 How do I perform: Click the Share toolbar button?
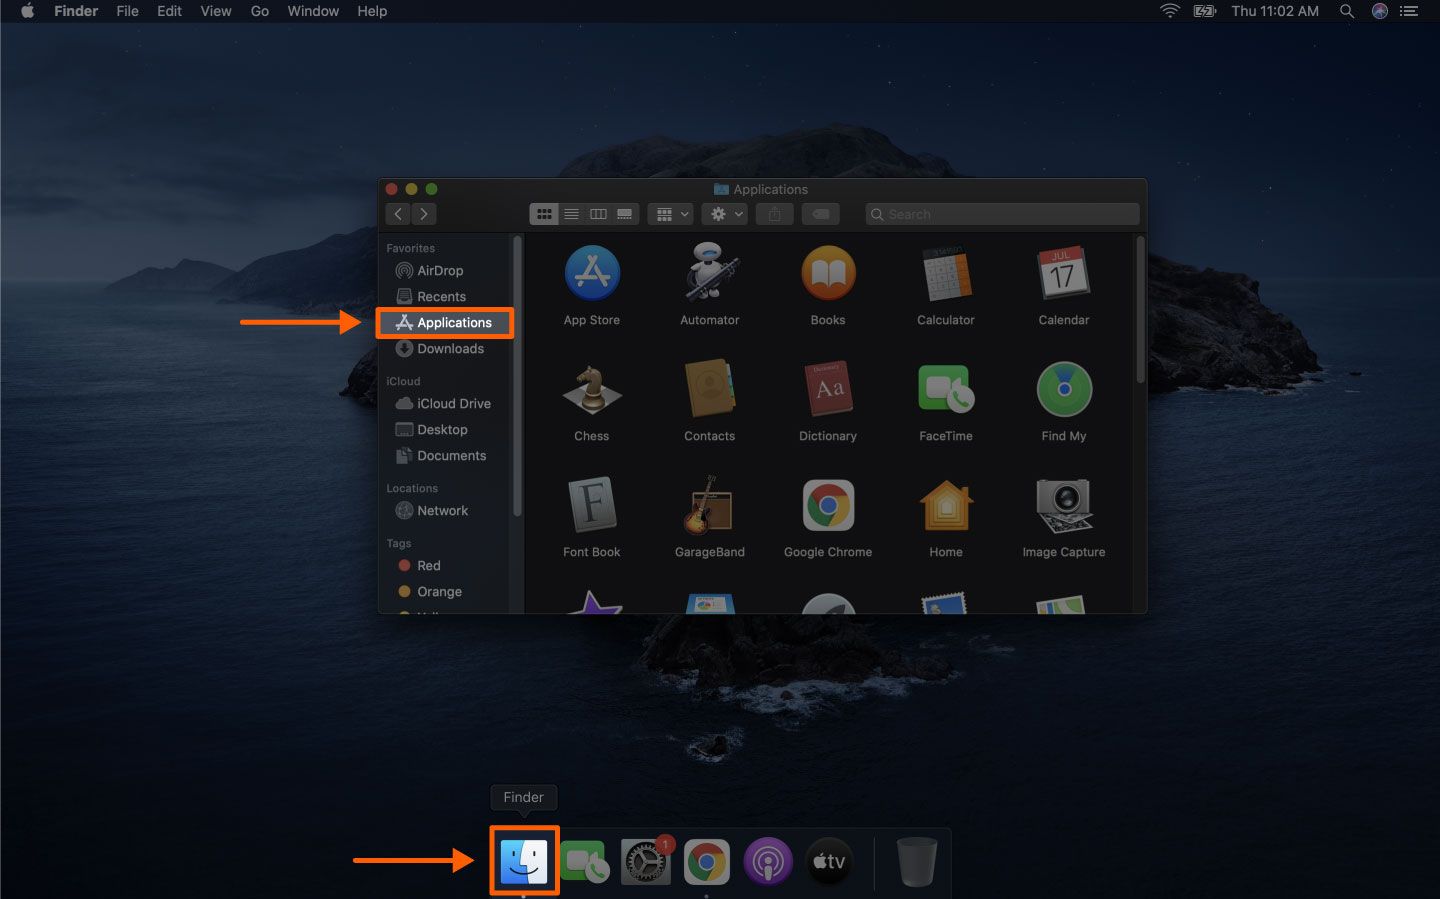(774, 214)
